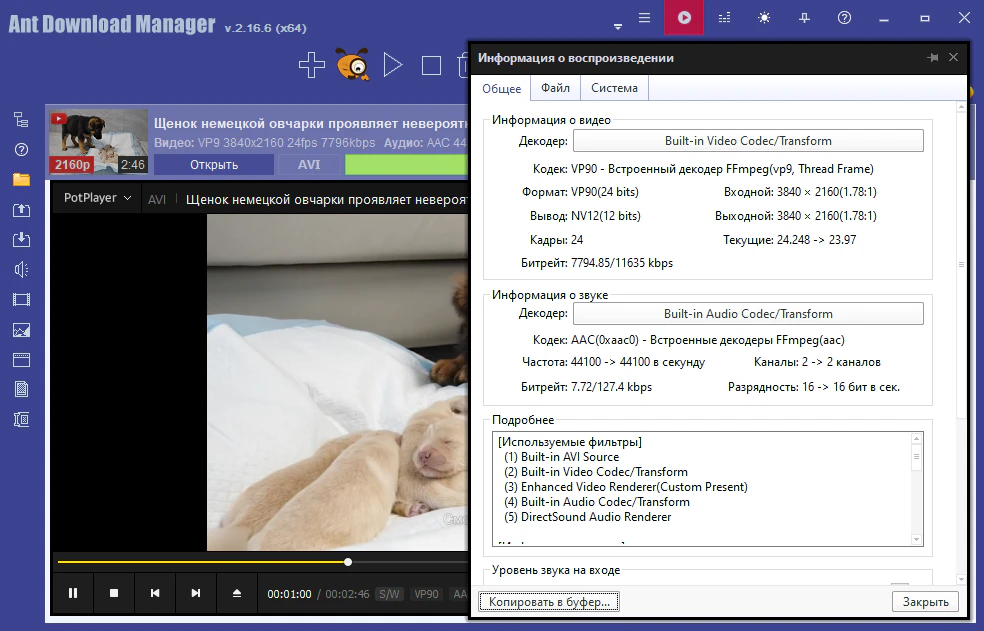
Task: Expand the PotPlayer dropdown menu
Action: coord(97,198)
